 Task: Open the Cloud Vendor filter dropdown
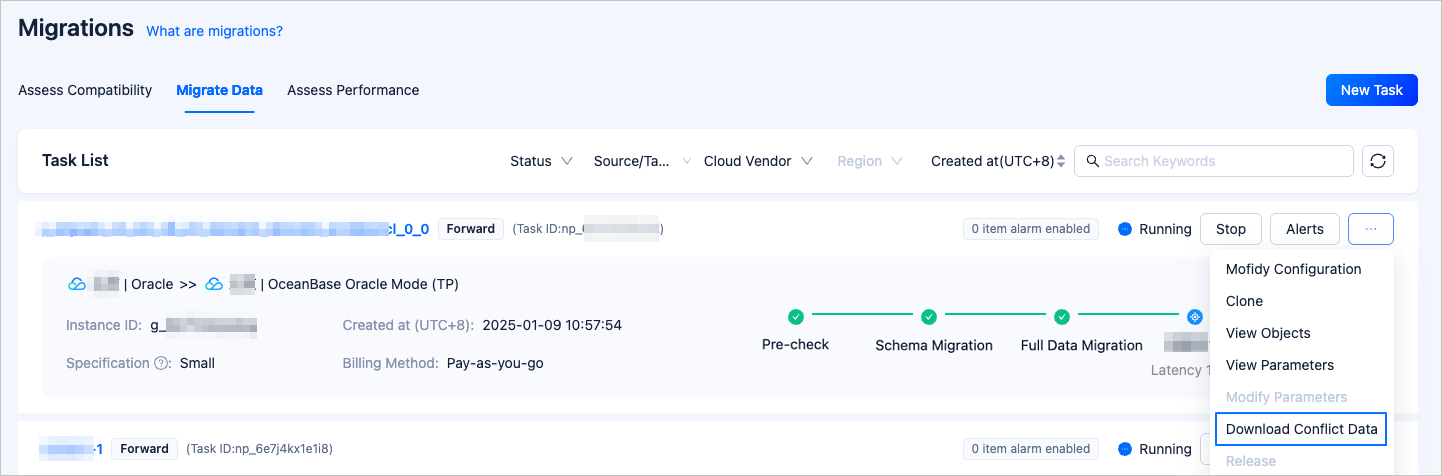[758, 161]
